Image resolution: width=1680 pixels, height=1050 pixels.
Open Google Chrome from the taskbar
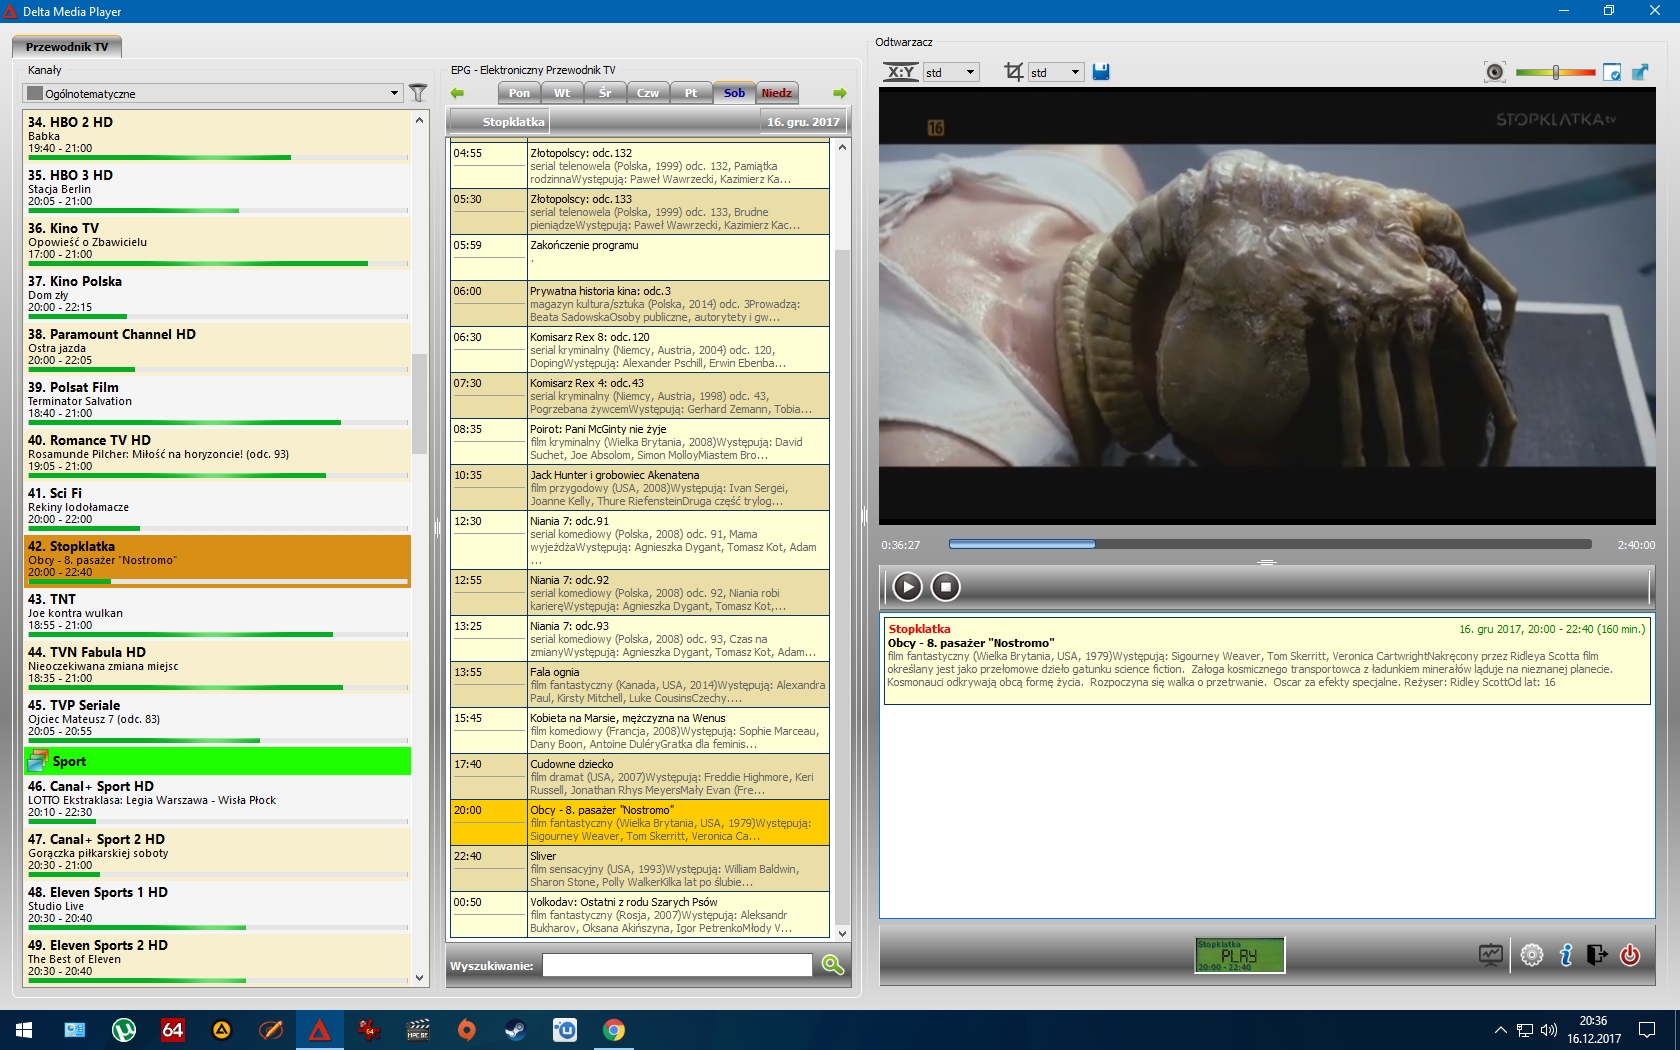(614, 1030)
